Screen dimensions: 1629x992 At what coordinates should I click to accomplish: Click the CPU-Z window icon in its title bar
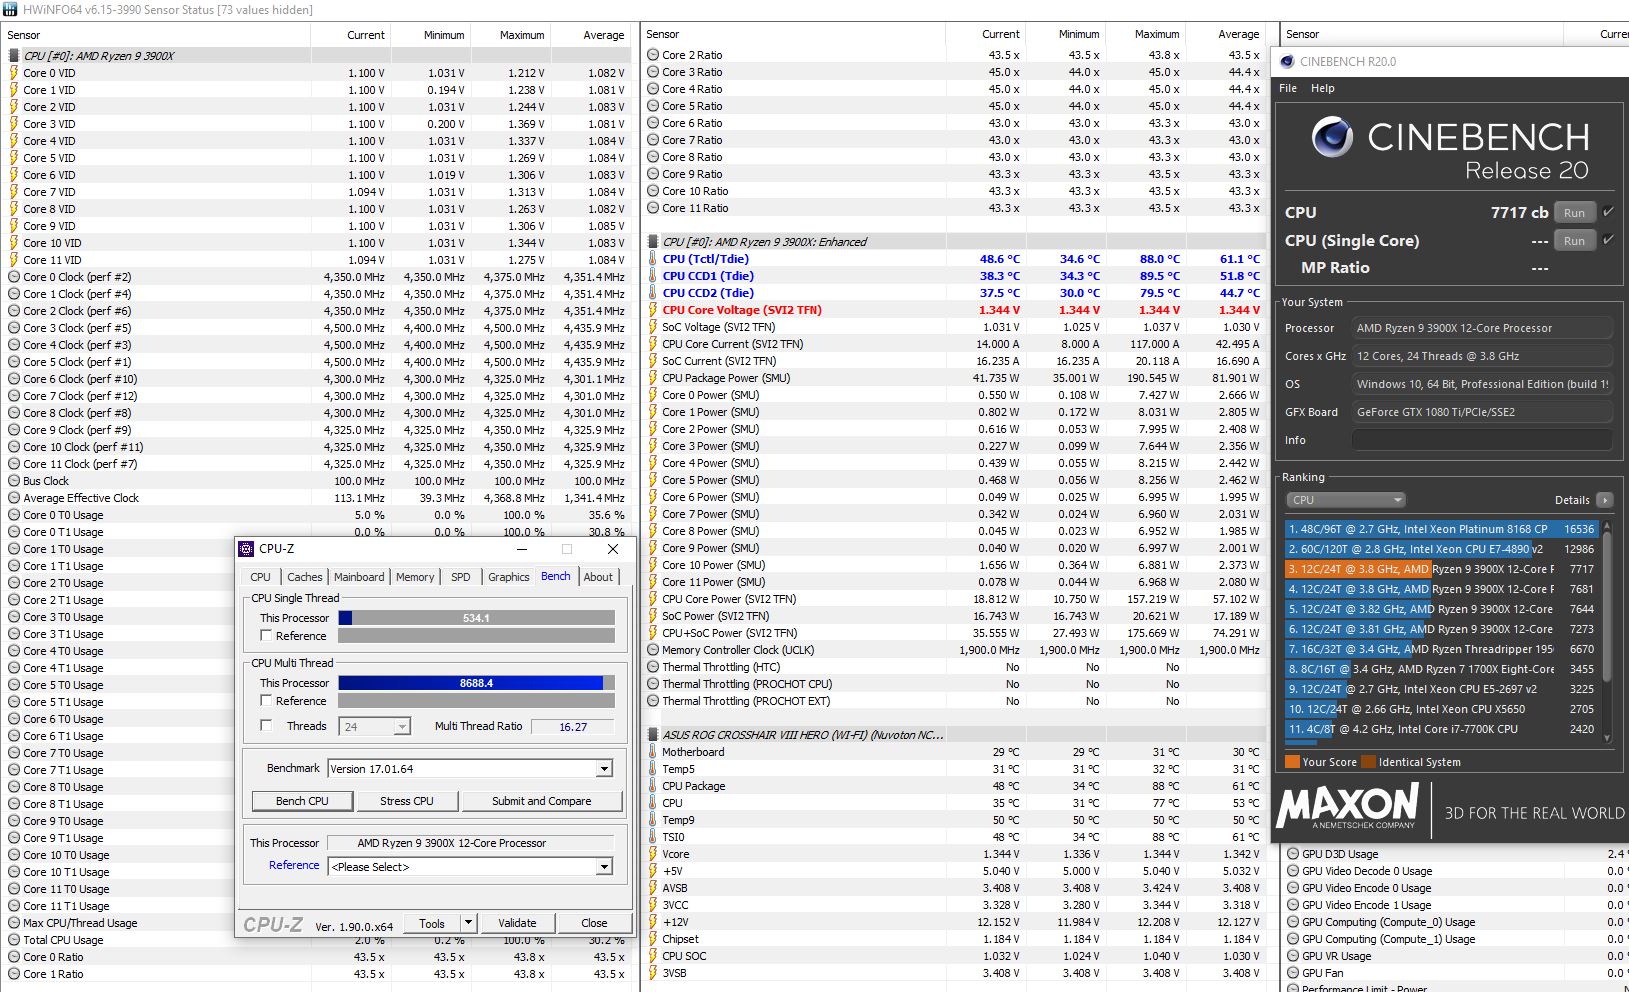coord(247,549)
